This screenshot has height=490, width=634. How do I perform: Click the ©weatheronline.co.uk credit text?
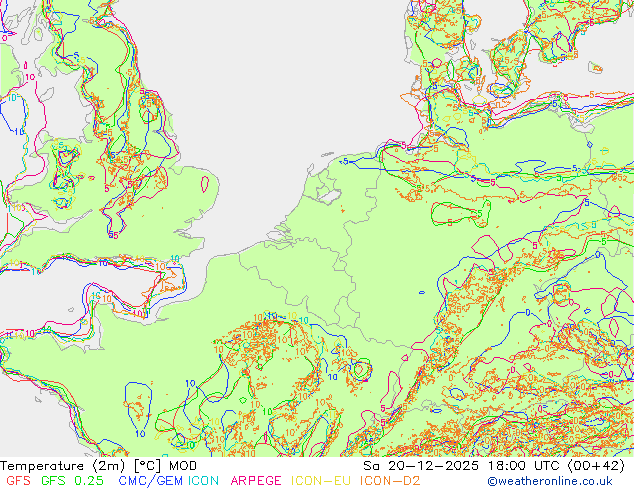(x=550, y=481)
